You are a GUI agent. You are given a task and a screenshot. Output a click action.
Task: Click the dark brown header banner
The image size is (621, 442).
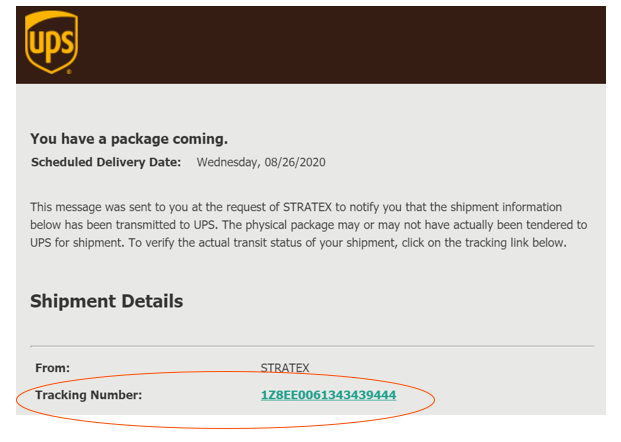click(340, 45)
